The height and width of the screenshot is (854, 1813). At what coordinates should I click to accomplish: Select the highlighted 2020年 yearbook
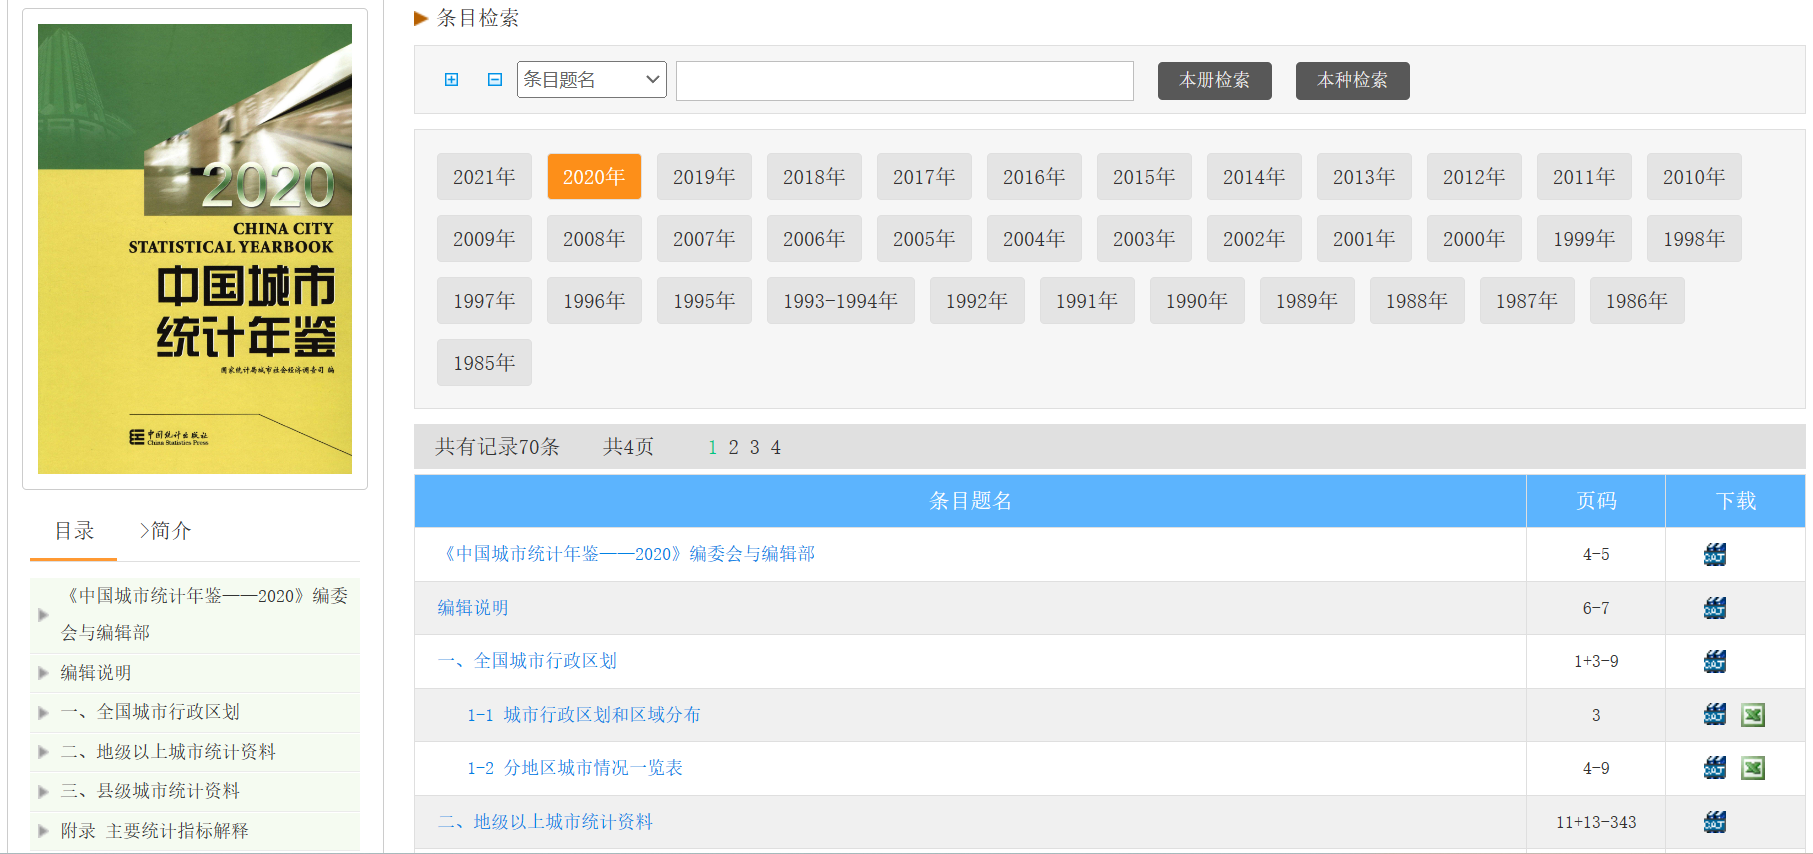(x=594, y=177)
